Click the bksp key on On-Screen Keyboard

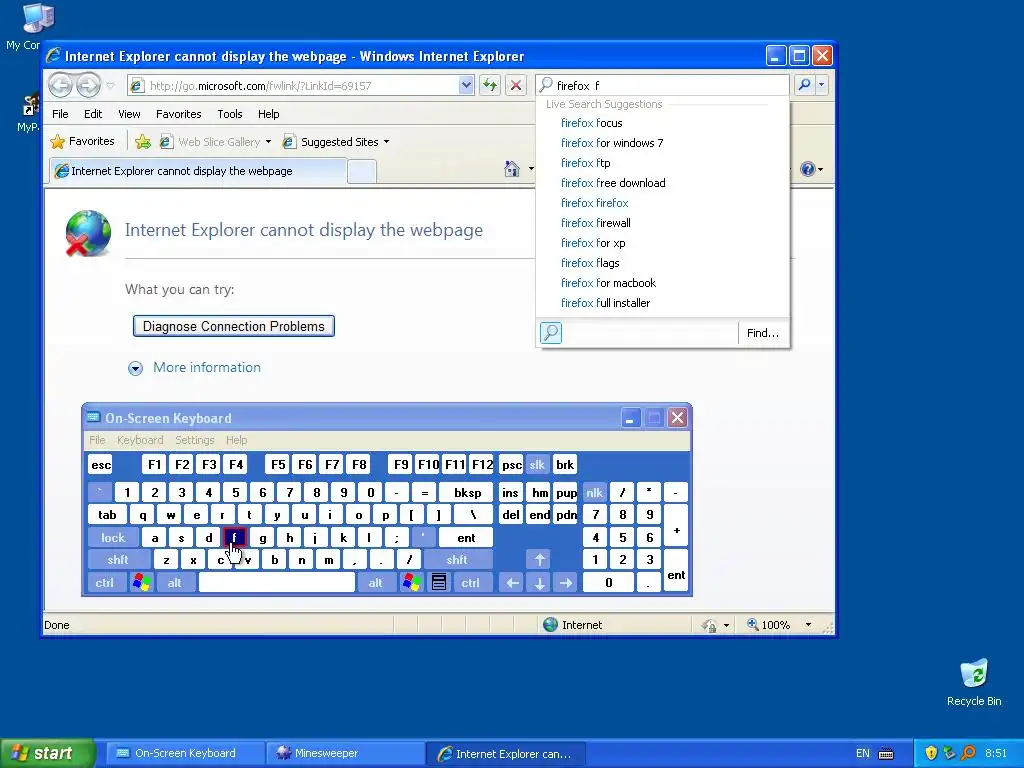(468, 492)
